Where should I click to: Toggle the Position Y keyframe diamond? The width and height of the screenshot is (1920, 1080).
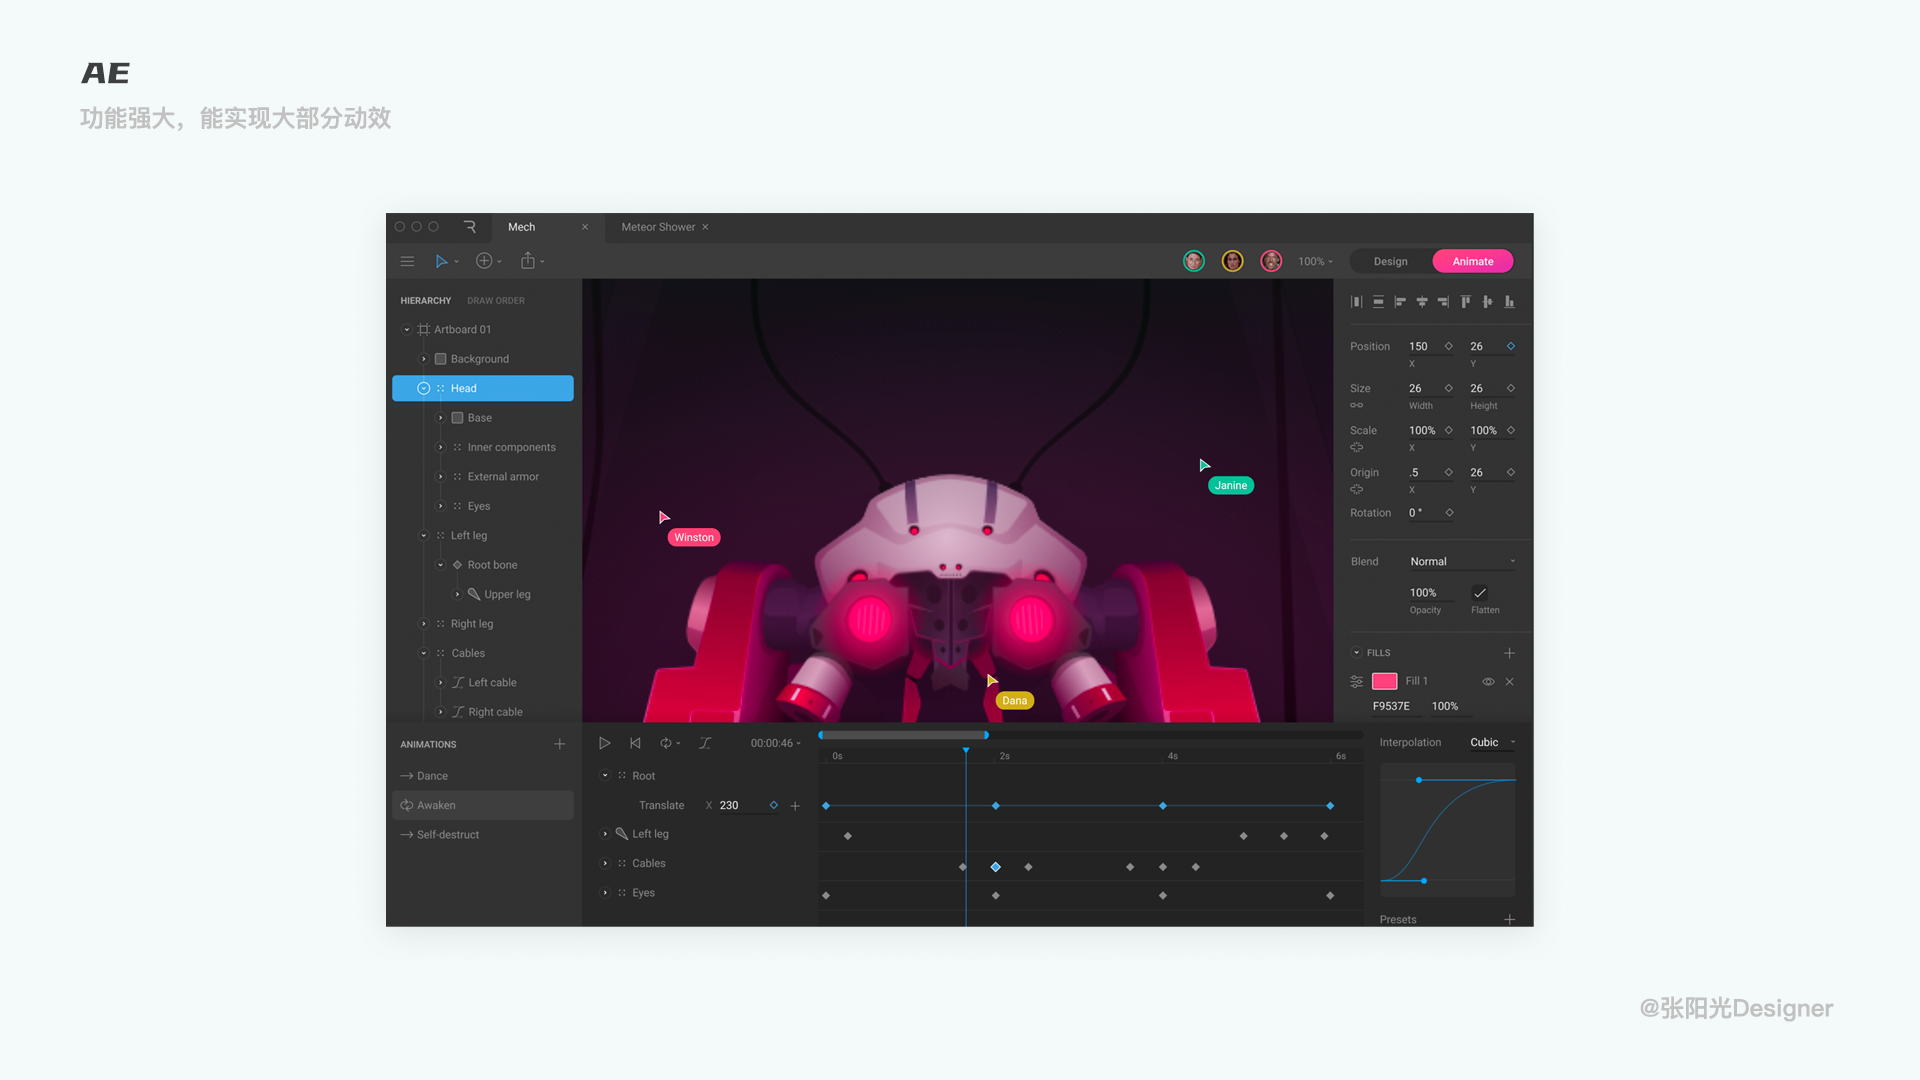(x=1511, y=346)
